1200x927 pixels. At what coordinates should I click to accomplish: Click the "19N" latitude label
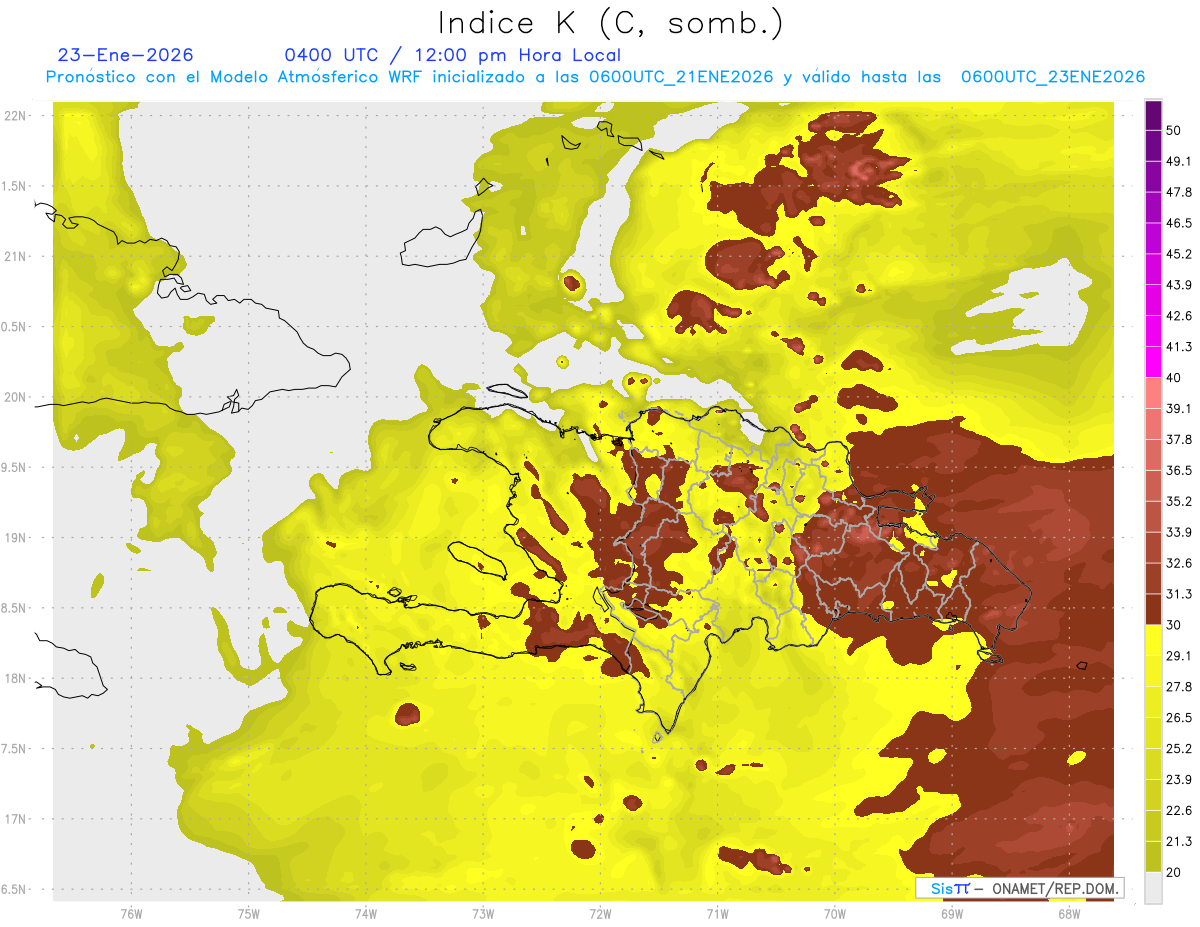coord(16,538)
